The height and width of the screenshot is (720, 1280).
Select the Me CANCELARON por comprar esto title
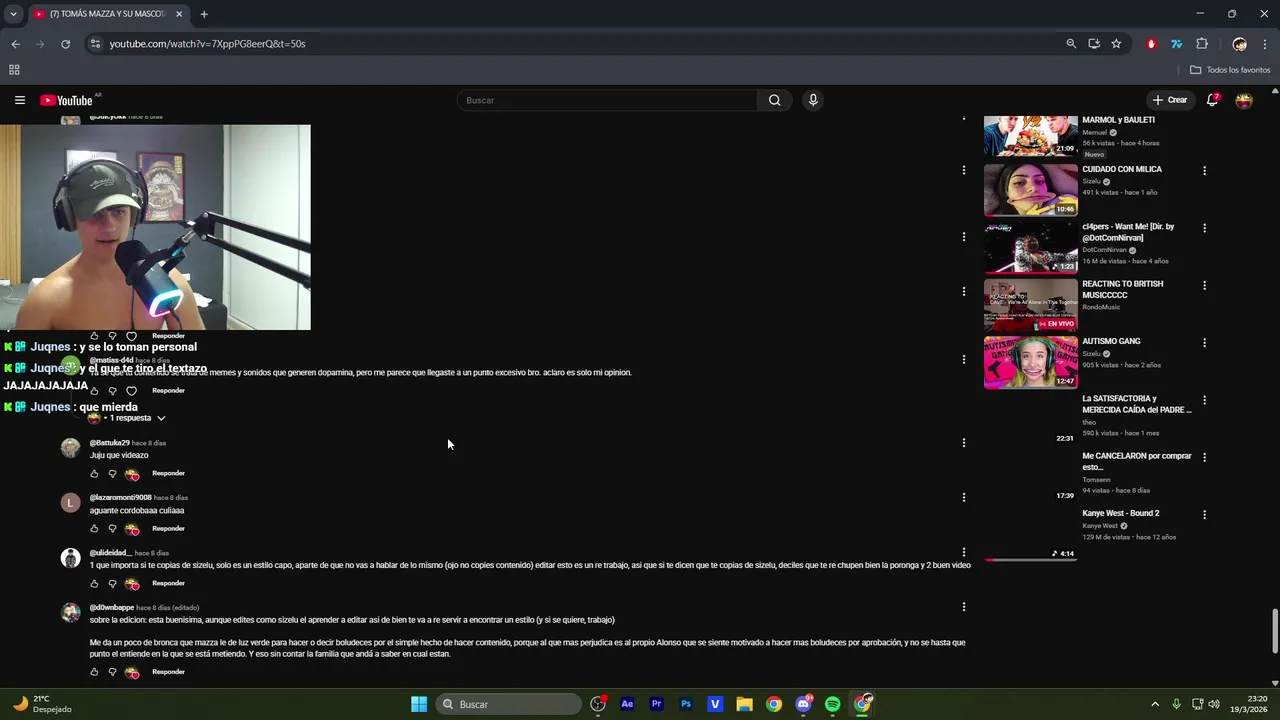click(x=1137, y=461)
